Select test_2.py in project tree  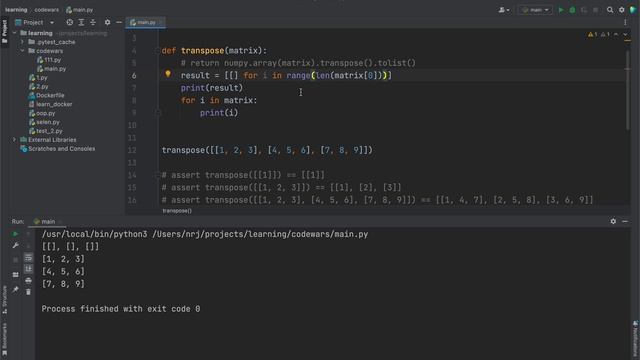[46, 131]
